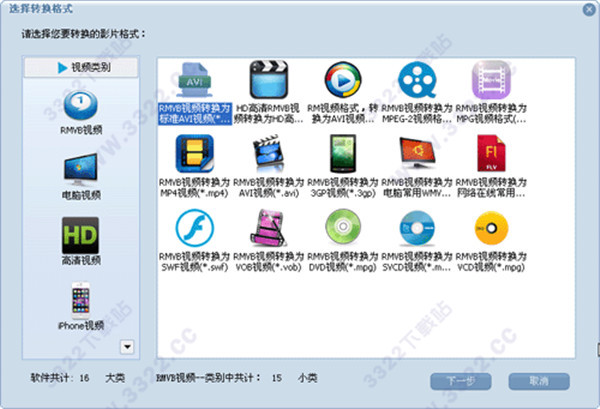Click the 视频类别 header button
The width and height of the screenshot is (600, 409).
[x=81, y=67]
